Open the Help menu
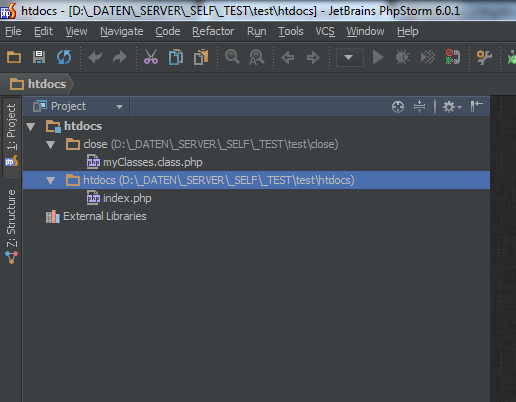516x402 pixels. point(408,31)
